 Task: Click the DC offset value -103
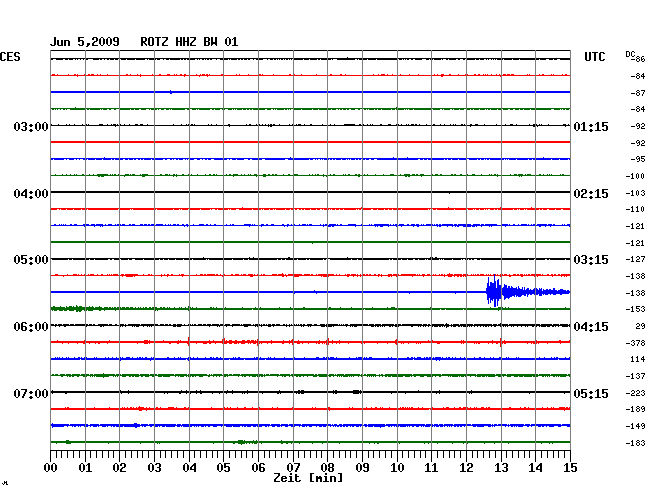(x=635, y=193)
